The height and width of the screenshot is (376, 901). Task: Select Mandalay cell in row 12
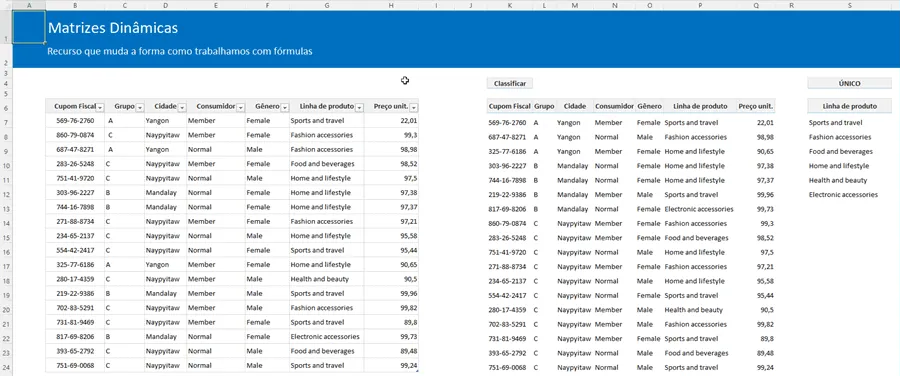[x=165, y=193]
